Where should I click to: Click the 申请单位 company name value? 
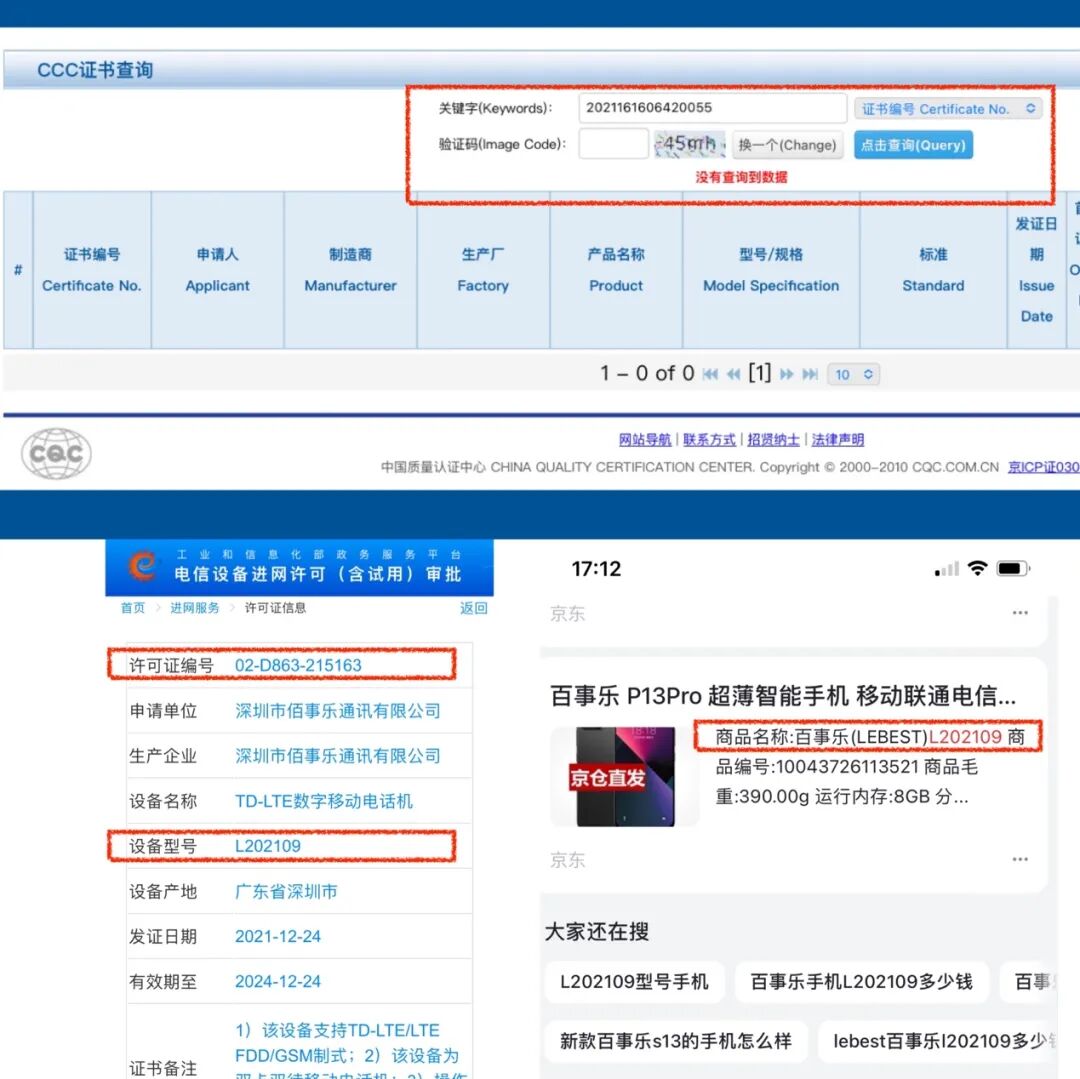(x=338, y=711)
